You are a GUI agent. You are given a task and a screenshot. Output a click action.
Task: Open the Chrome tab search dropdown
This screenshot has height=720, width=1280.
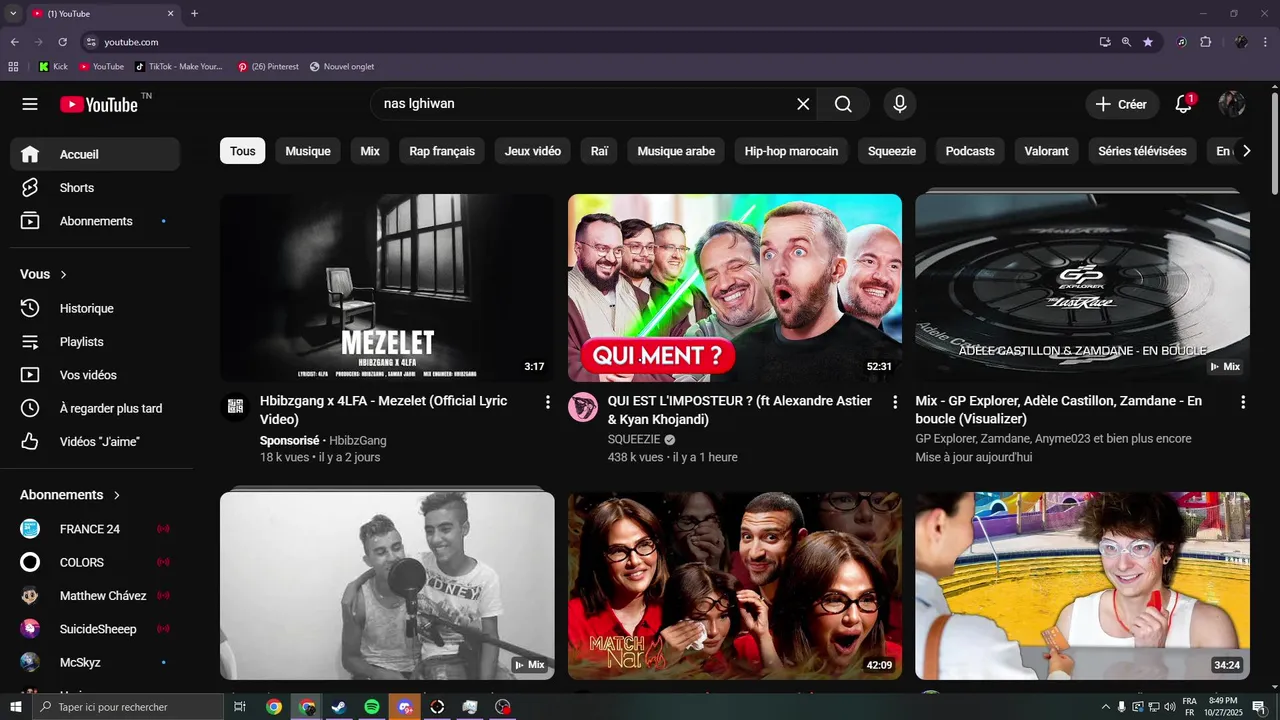tap(13, 13)
